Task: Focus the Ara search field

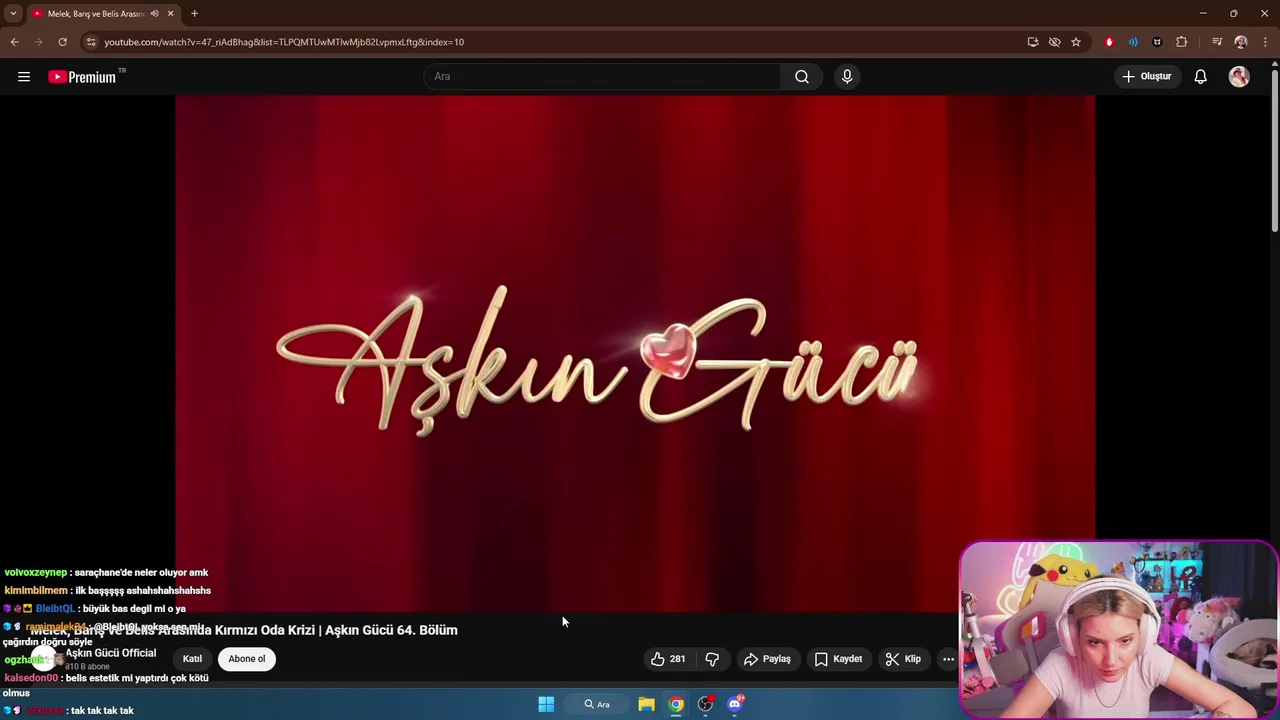Action: pos(603,76)
